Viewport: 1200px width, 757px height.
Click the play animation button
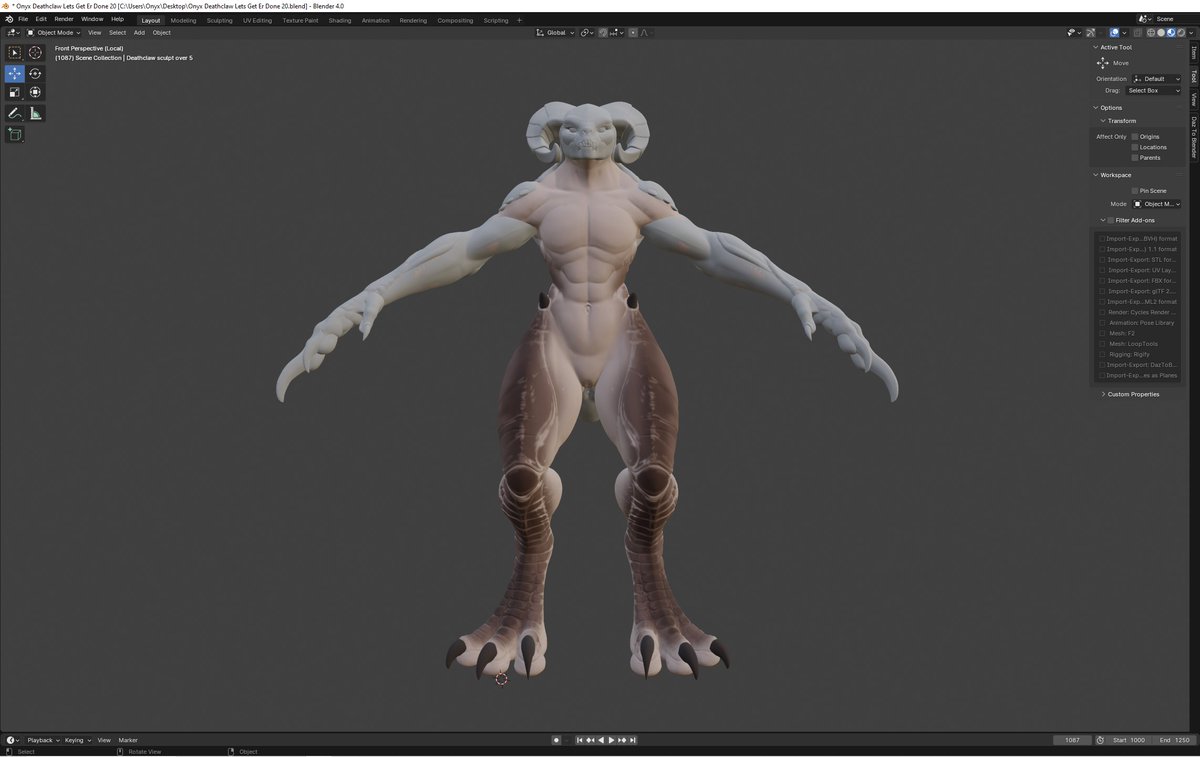(611, 740)
